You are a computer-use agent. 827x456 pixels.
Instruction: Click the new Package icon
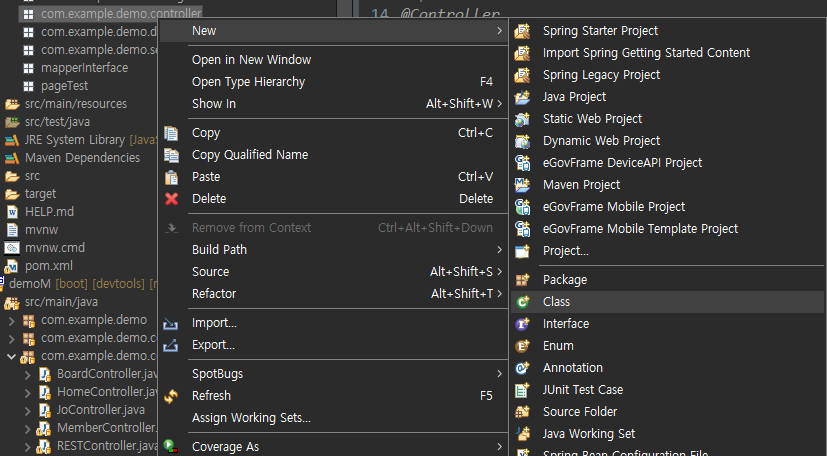click(x=522, y=280)
